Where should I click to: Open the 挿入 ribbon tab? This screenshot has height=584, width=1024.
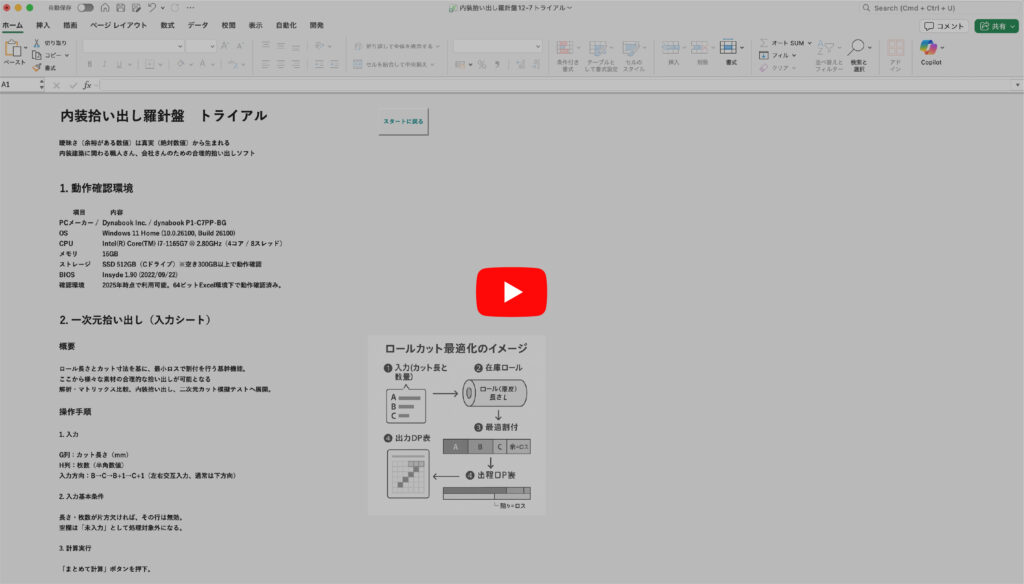(42, 25)
